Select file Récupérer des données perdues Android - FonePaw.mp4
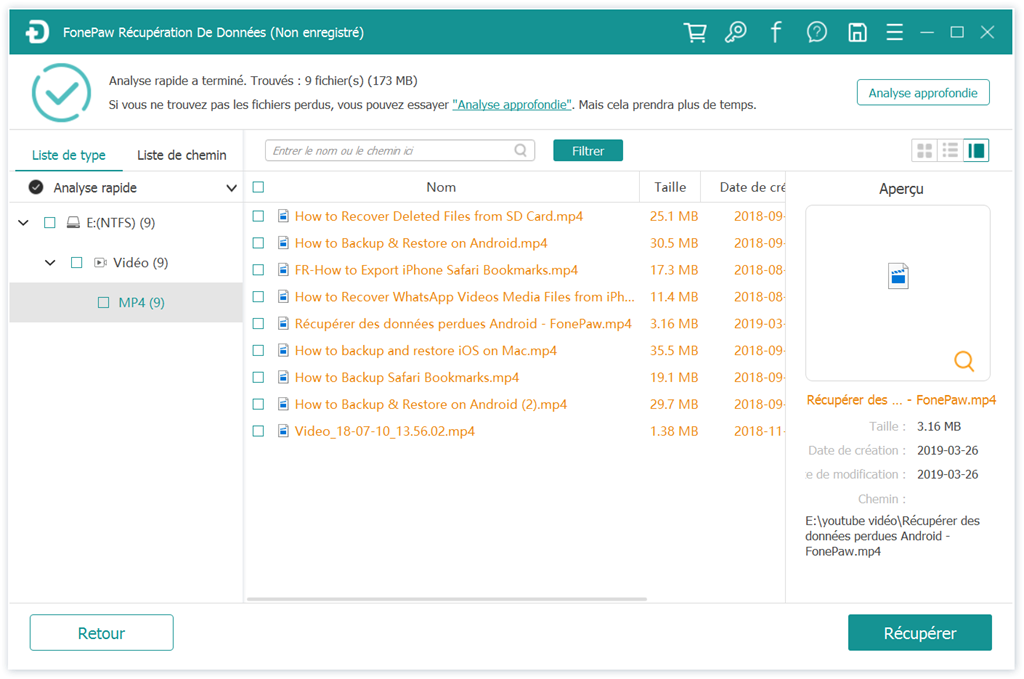 [463, 324]
